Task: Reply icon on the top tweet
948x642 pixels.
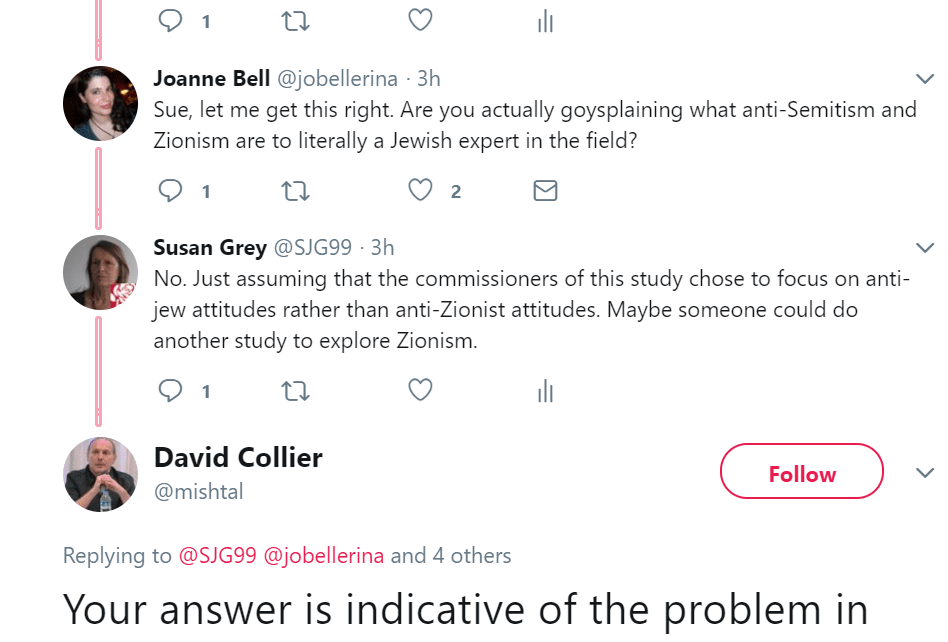Action: coord(172,20)
